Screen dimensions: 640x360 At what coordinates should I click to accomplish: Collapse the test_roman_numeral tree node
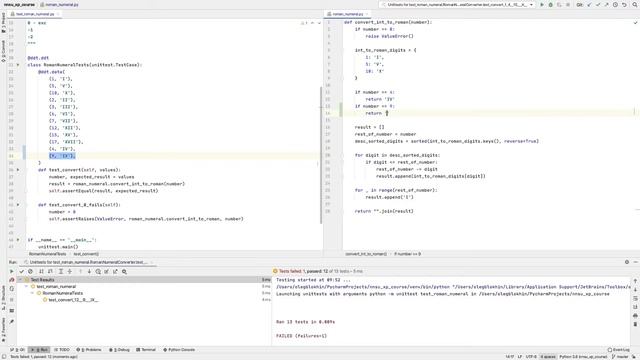(x=27, y=287)
